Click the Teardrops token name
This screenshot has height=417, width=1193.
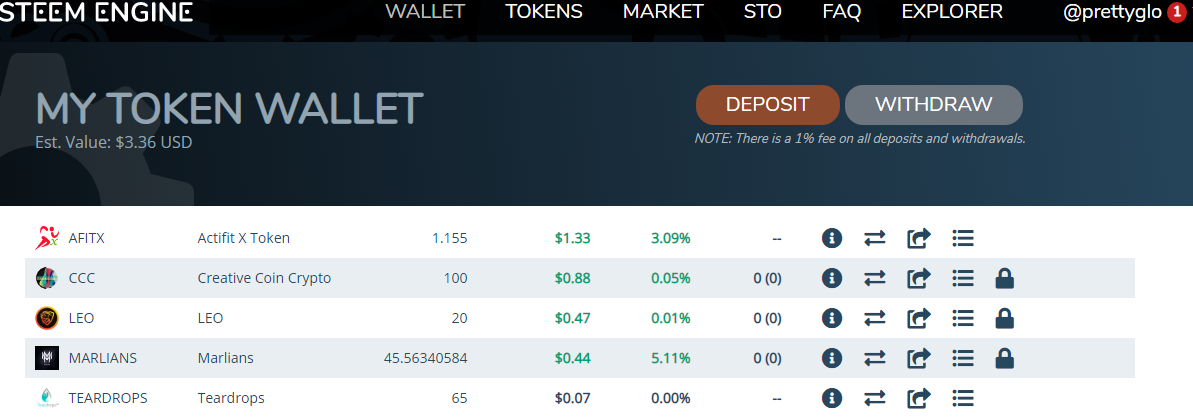click(231, 398)
